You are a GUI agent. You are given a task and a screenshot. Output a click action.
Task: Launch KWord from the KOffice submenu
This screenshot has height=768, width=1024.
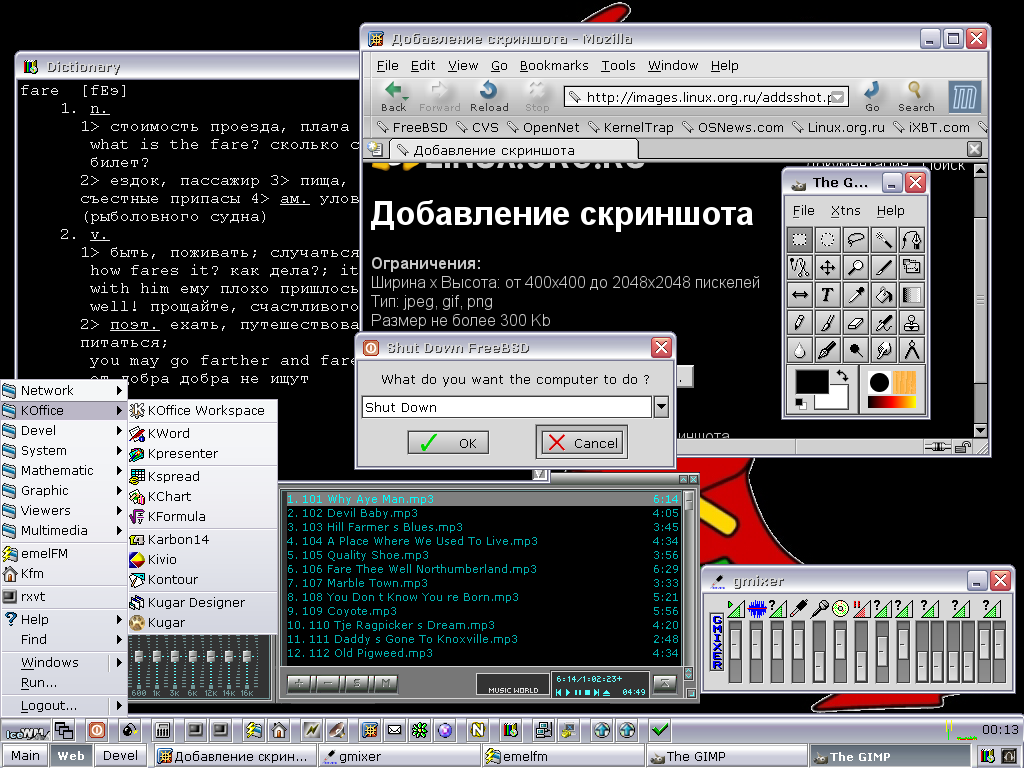pyautogui.click(x=168, y=433)
